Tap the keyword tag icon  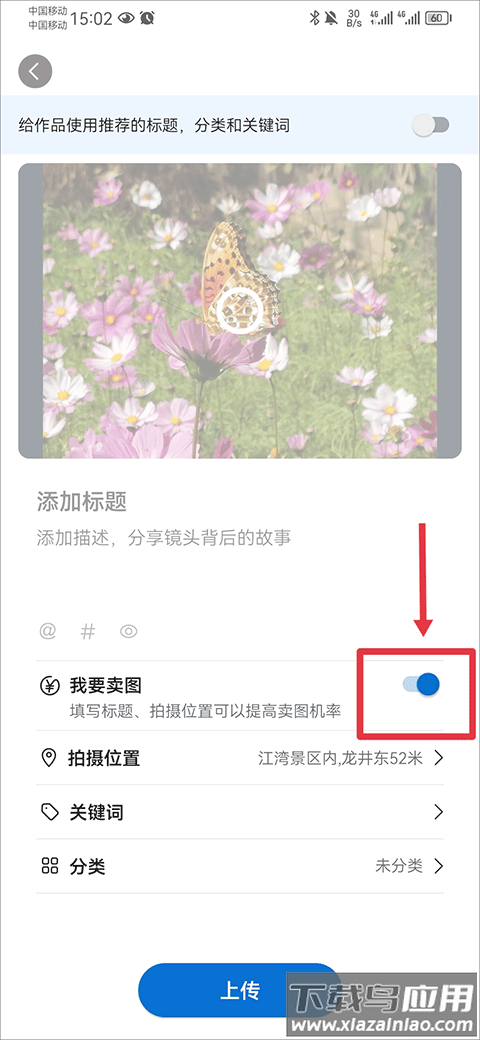50,812
